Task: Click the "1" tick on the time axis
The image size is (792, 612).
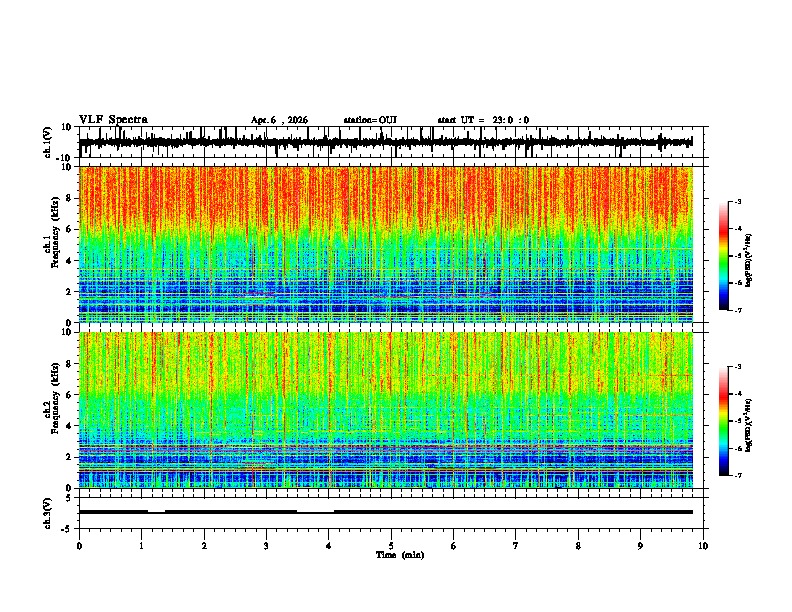Action: 141,546
